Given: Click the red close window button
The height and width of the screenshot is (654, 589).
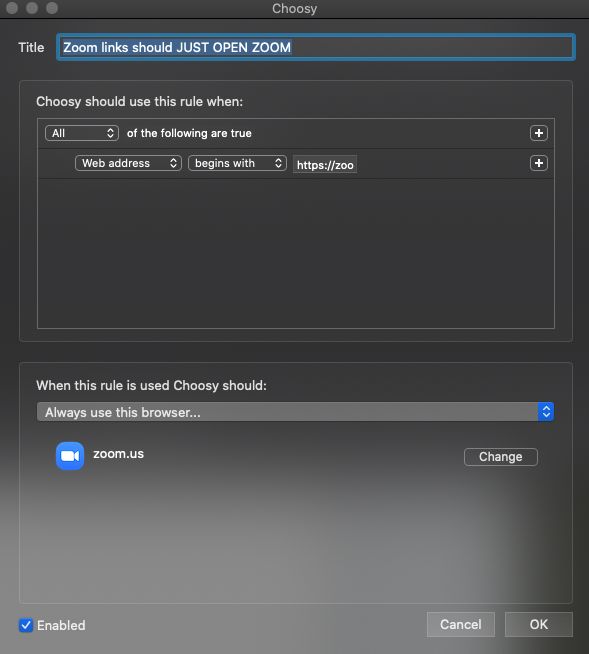Looking at the screenshot, I should [12, 8].
